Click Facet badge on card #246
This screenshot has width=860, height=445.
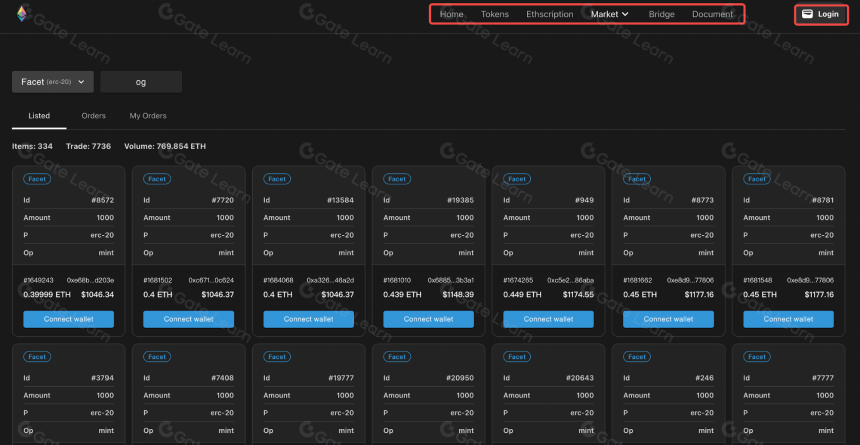[637, 357]
